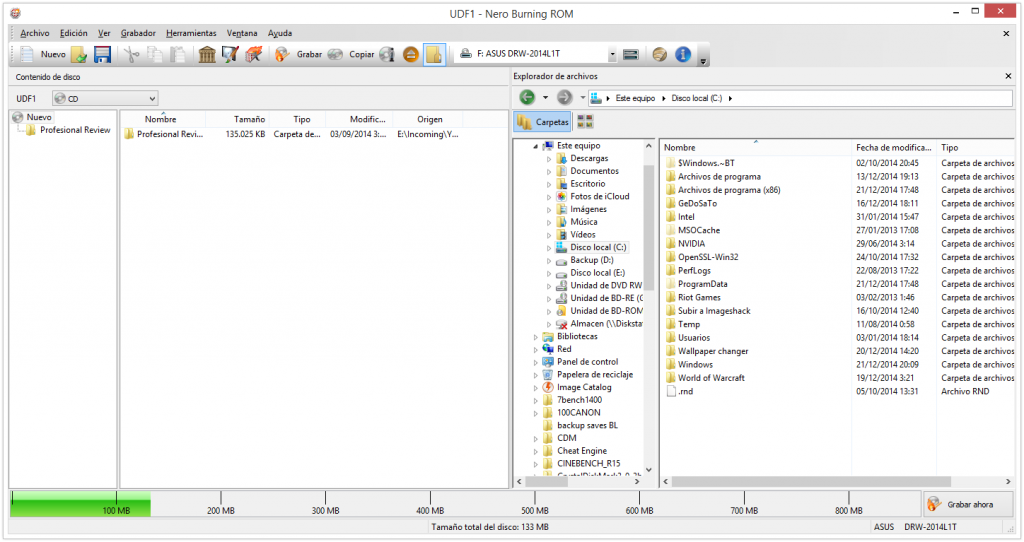Open the Nero Express brick icon
Viewport: 1024px width, 542px height.
point(253,54)
